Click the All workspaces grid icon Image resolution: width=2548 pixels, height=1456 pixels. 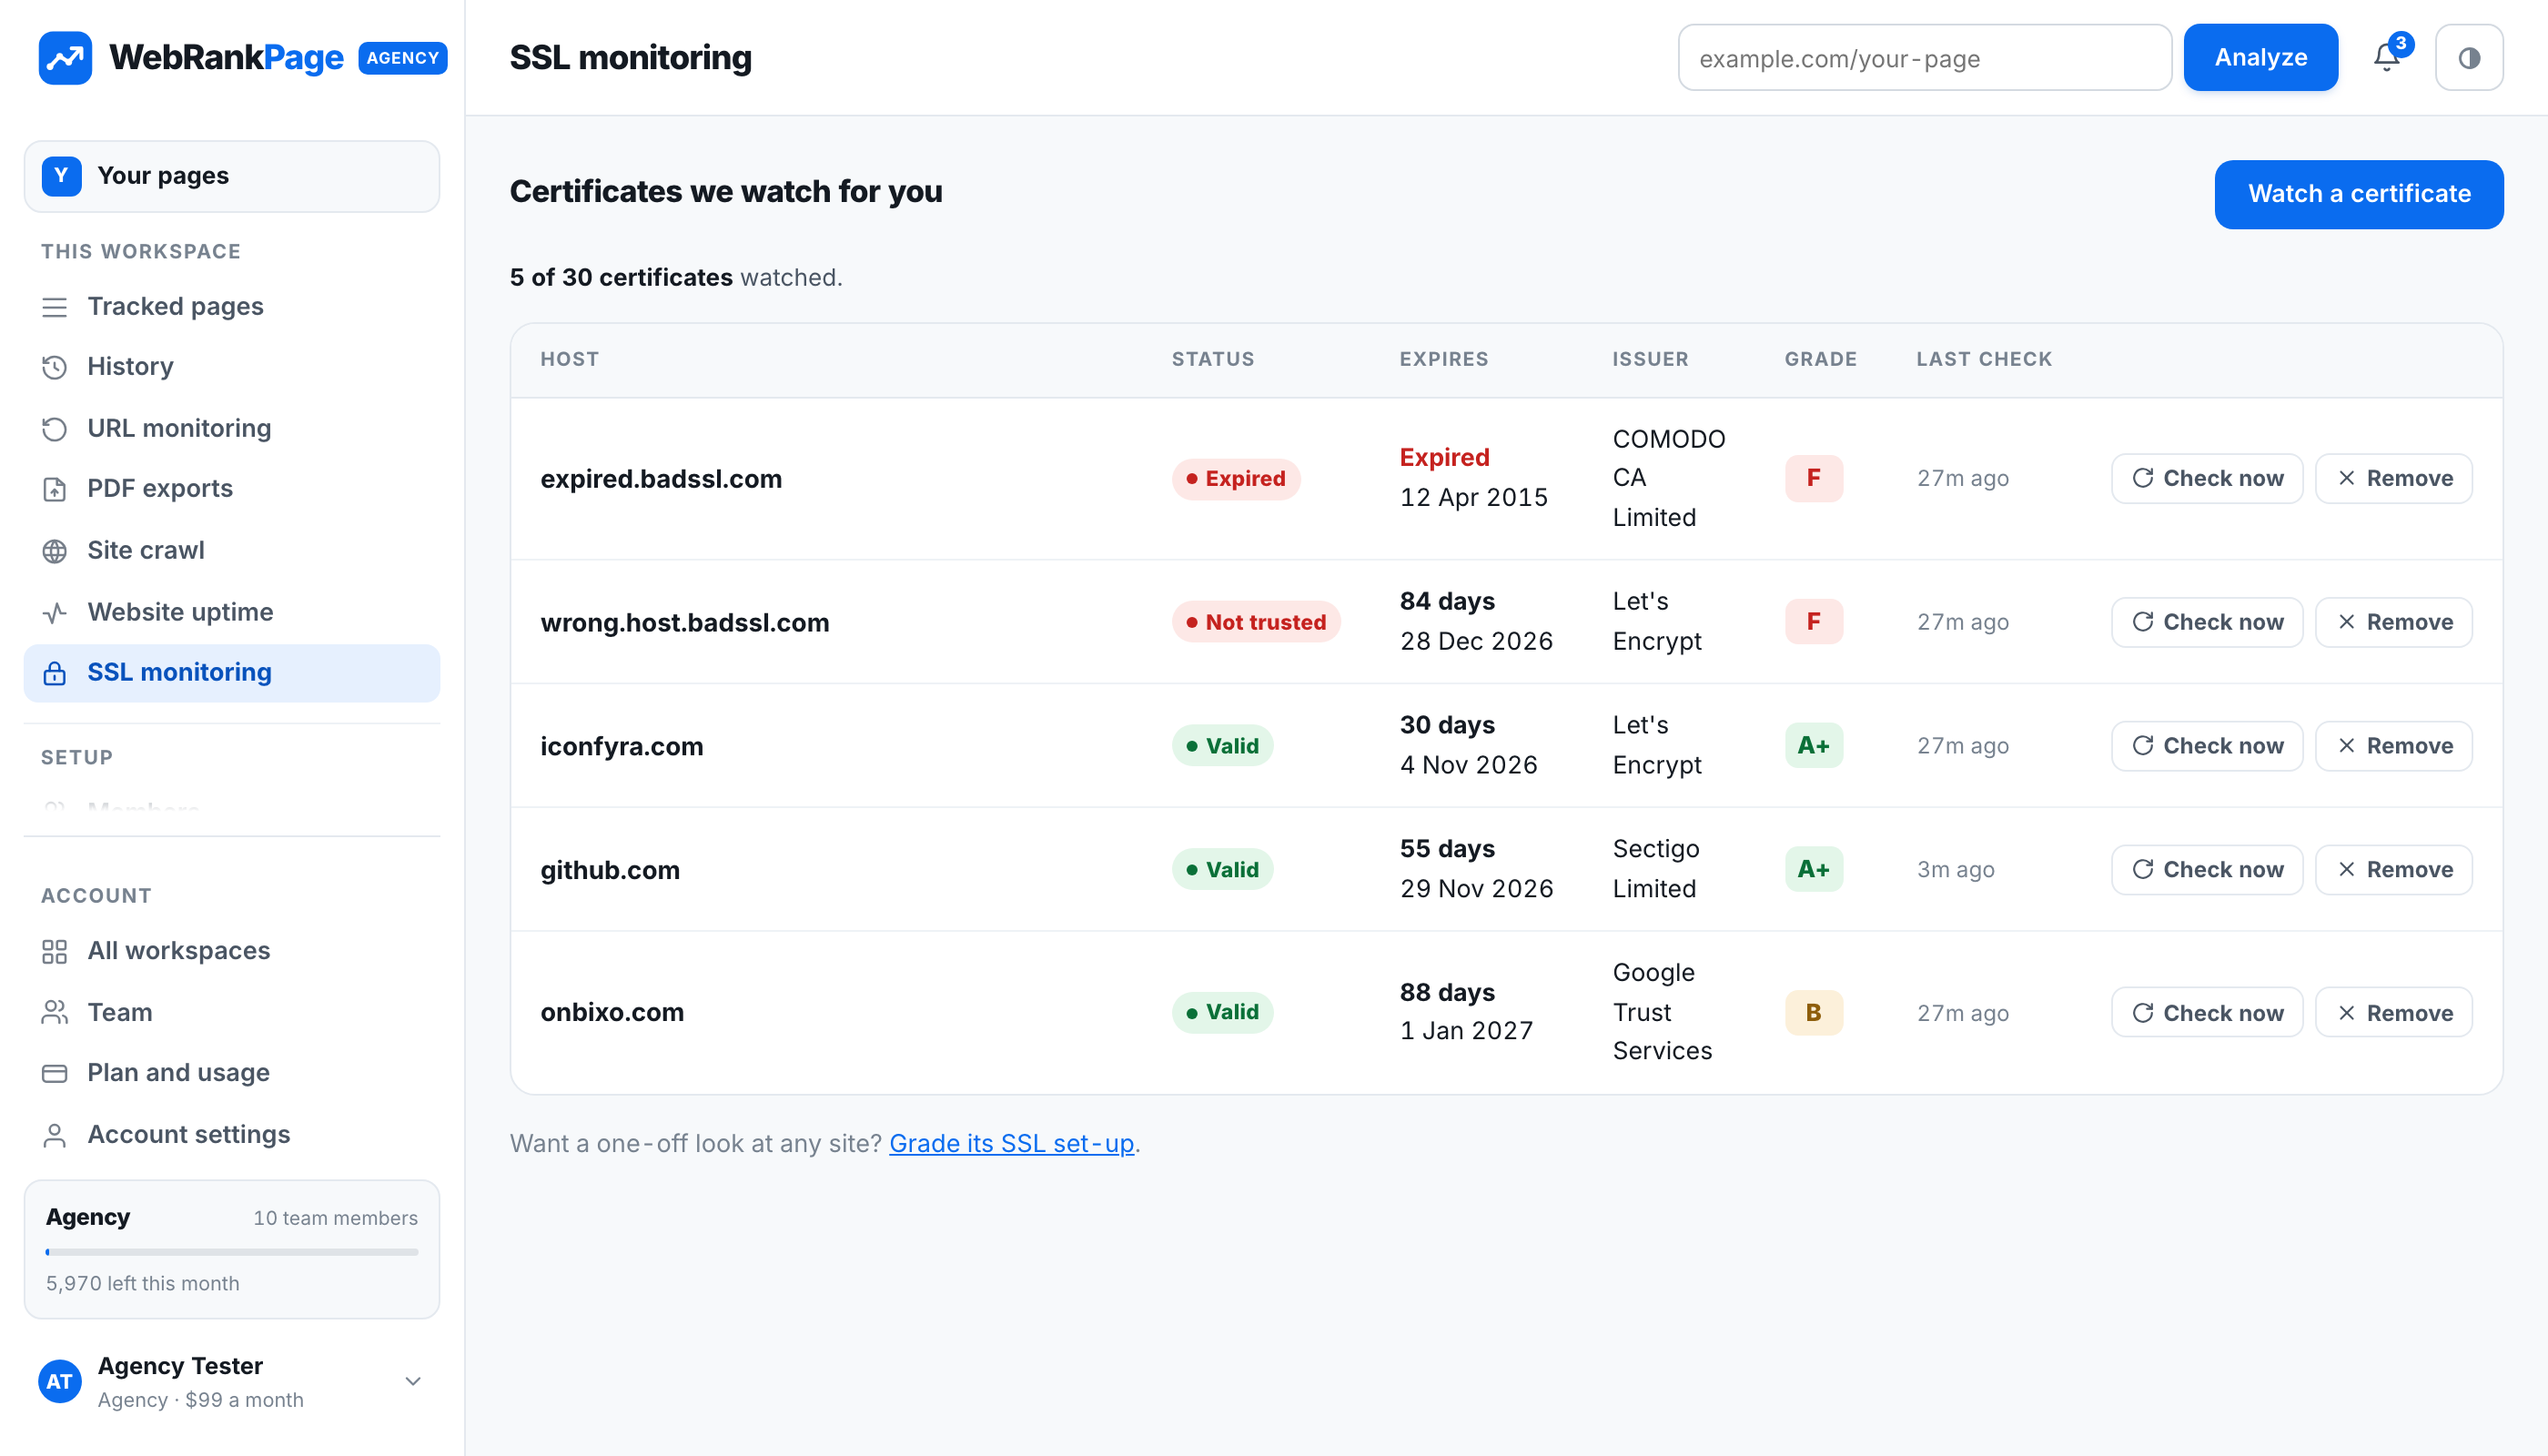point(55,951)
